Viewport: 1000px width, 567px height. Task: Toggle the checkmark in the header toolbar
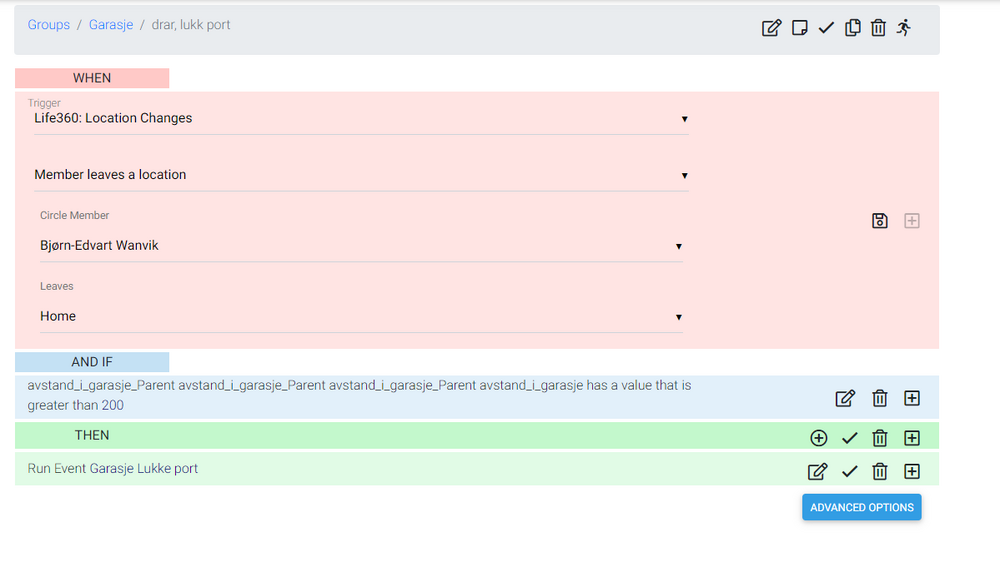tap(826, 28)
